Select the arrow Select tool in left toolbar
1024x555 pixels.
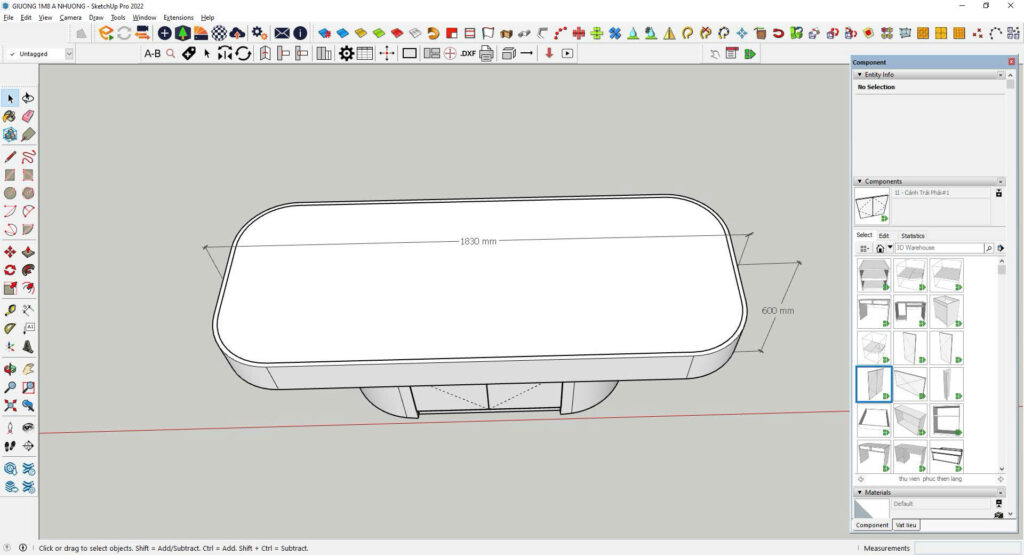tap(10, 98)
